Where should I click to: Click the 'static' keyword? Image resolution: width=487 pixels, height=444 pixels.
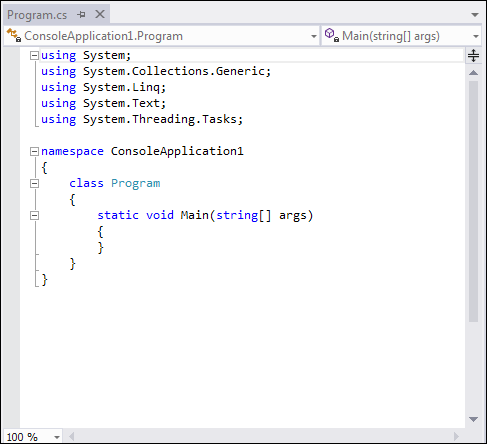coord(118,215)
